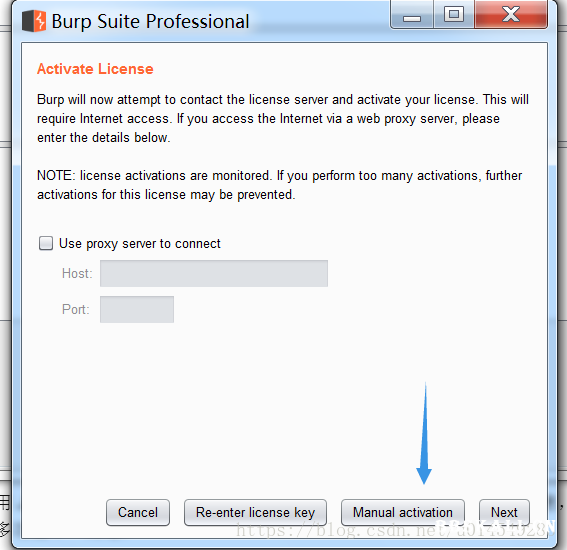
Task: Click the 'Use proxy server to connect' label
Action: [x=140, y=244]
